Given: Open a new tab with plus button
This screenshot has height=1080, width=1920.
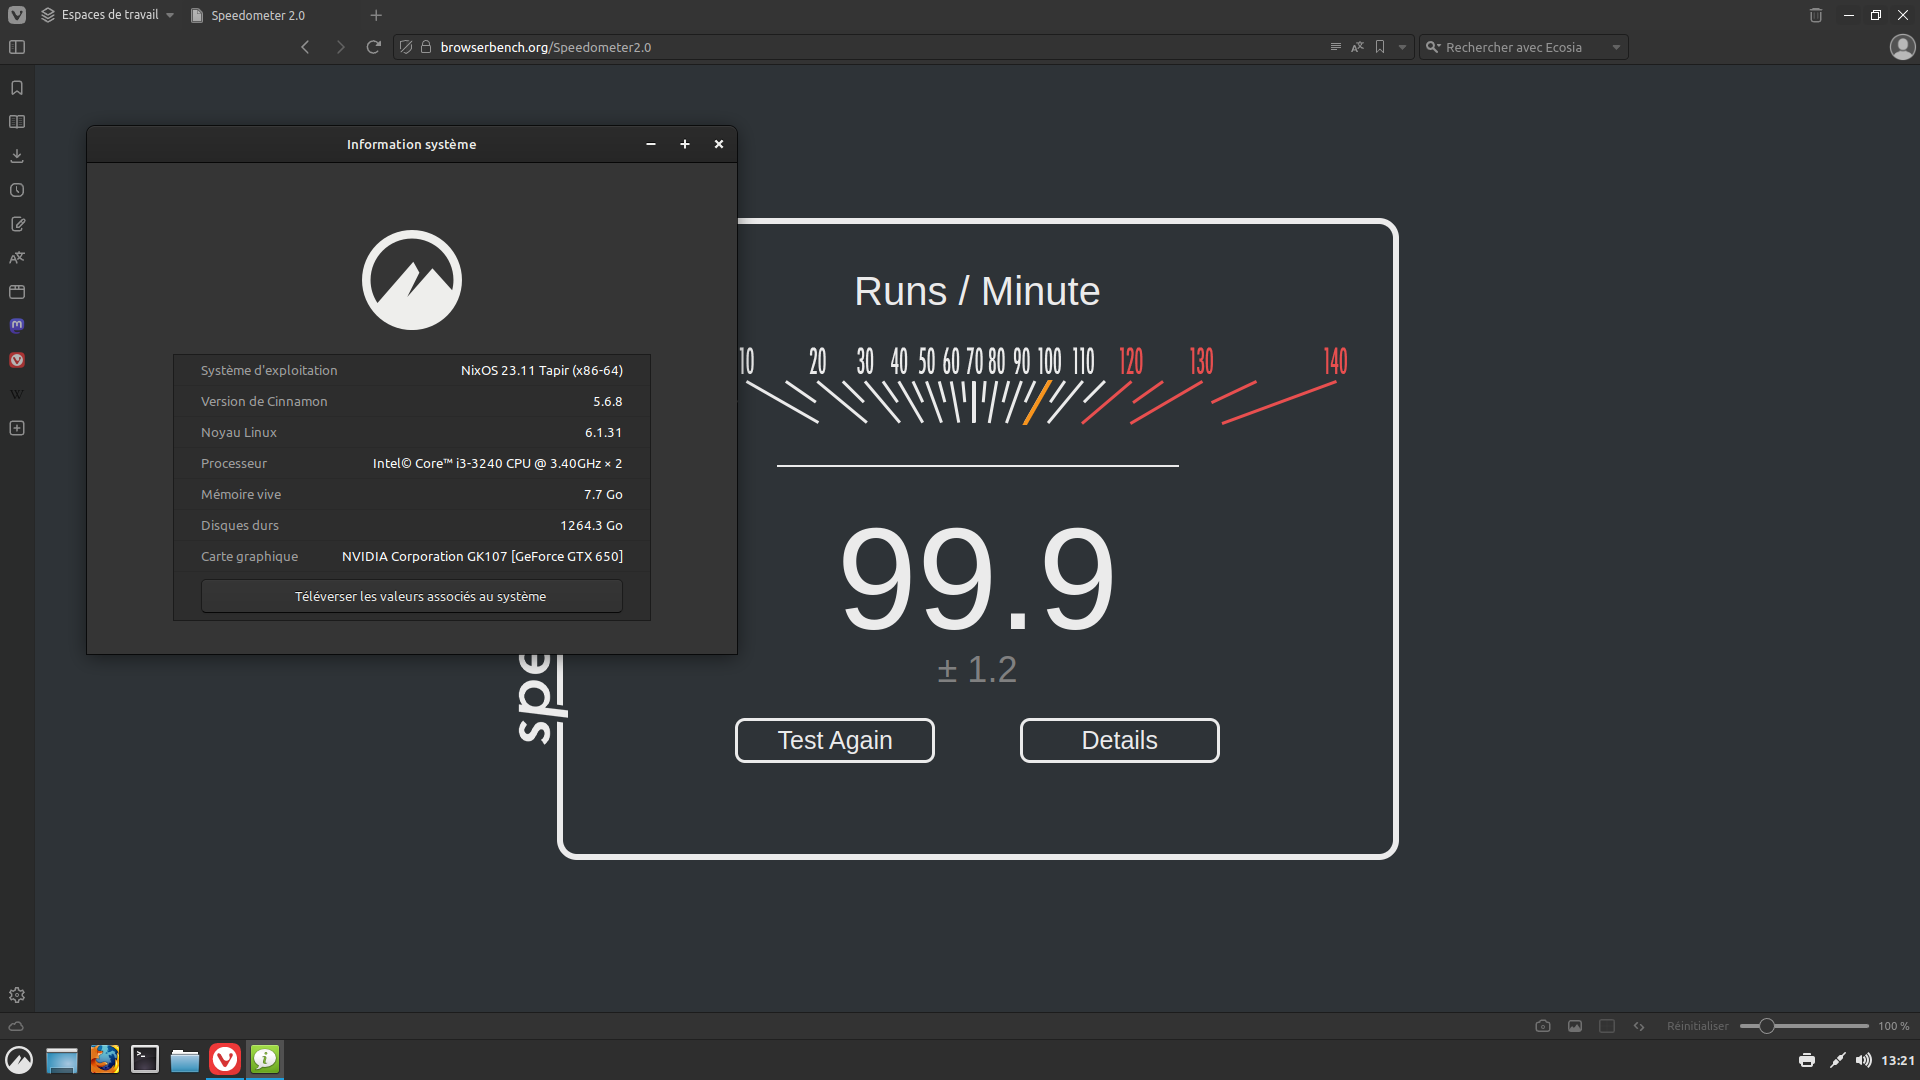Looking at the screenshot, I should click(376, 15).
